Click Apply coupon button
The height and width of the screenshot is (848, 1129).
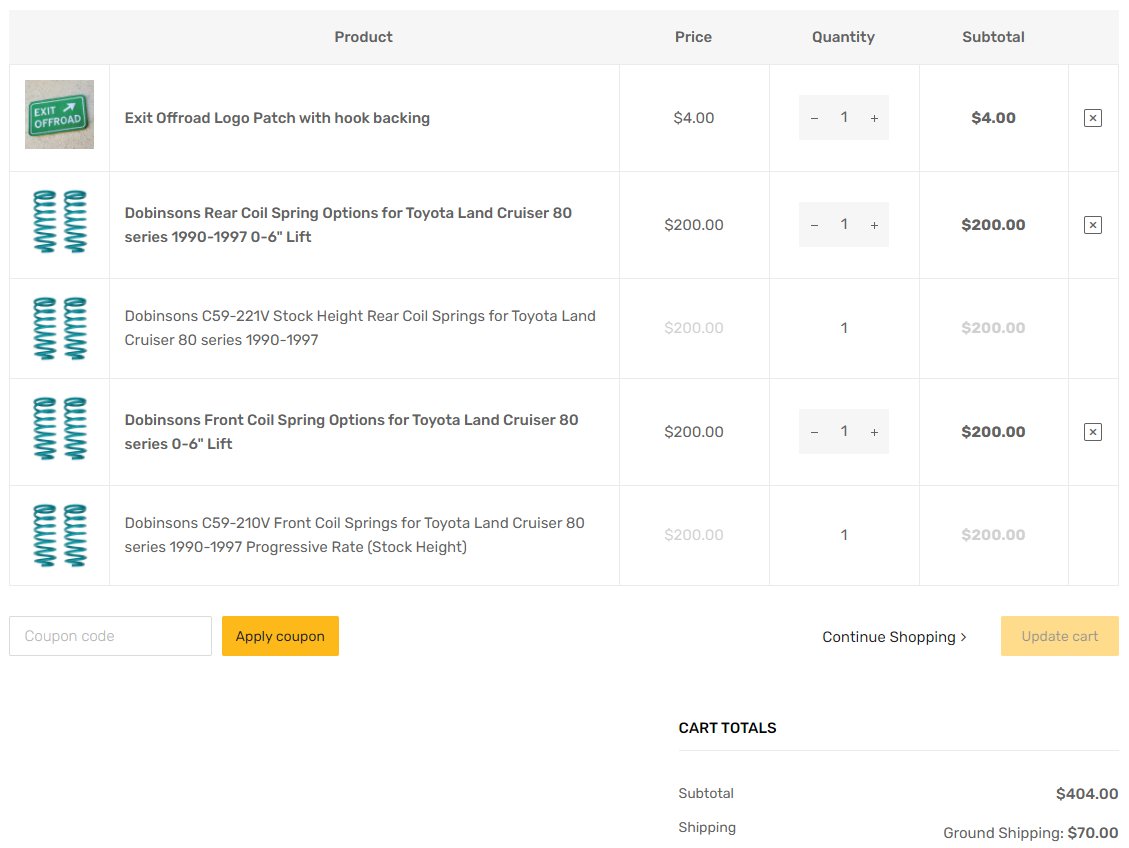coord(280,636)
